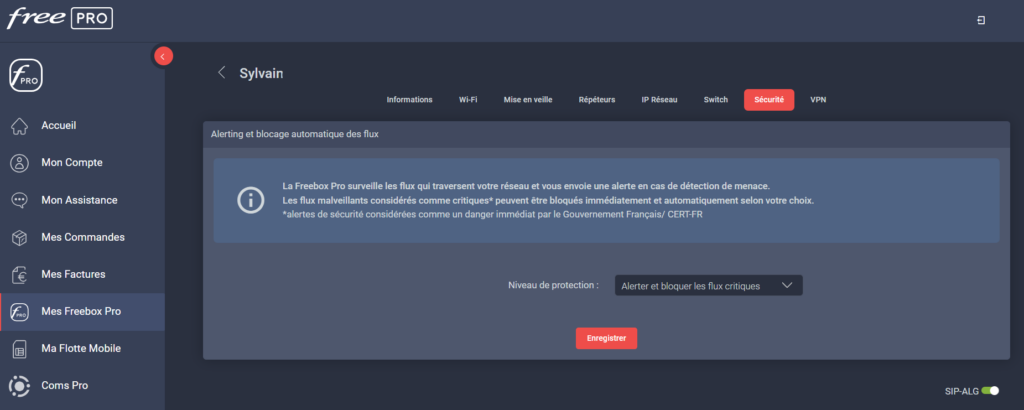The image size is (1024, 410).
Task: Open Mes Commandes in the sidebar
Action: (82, 237)
